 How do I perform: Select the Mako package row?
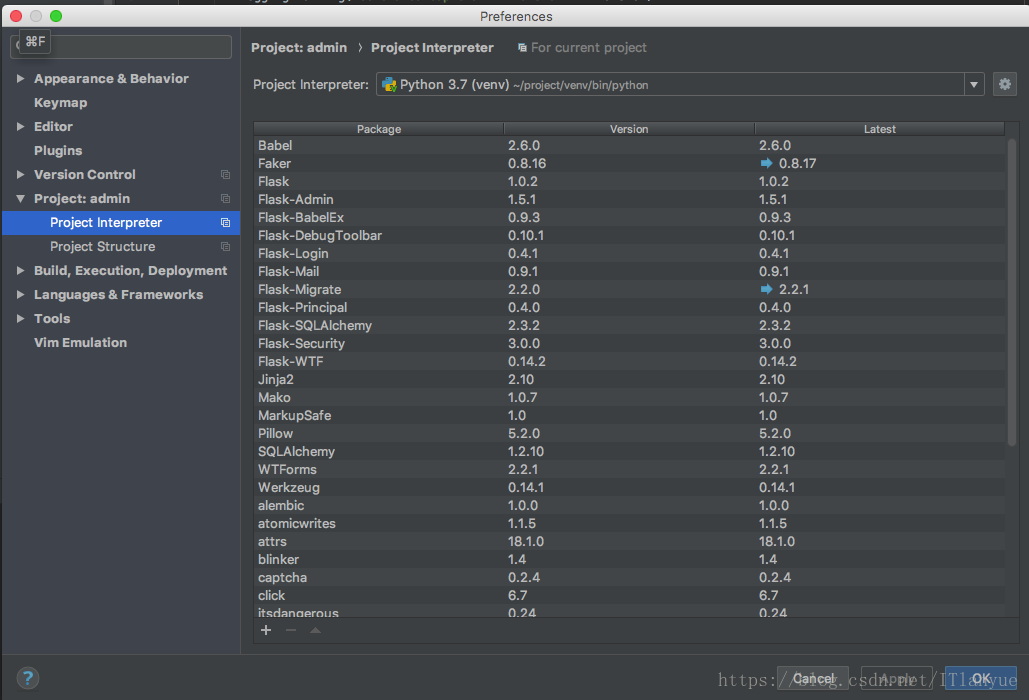[x=629, y=398]
